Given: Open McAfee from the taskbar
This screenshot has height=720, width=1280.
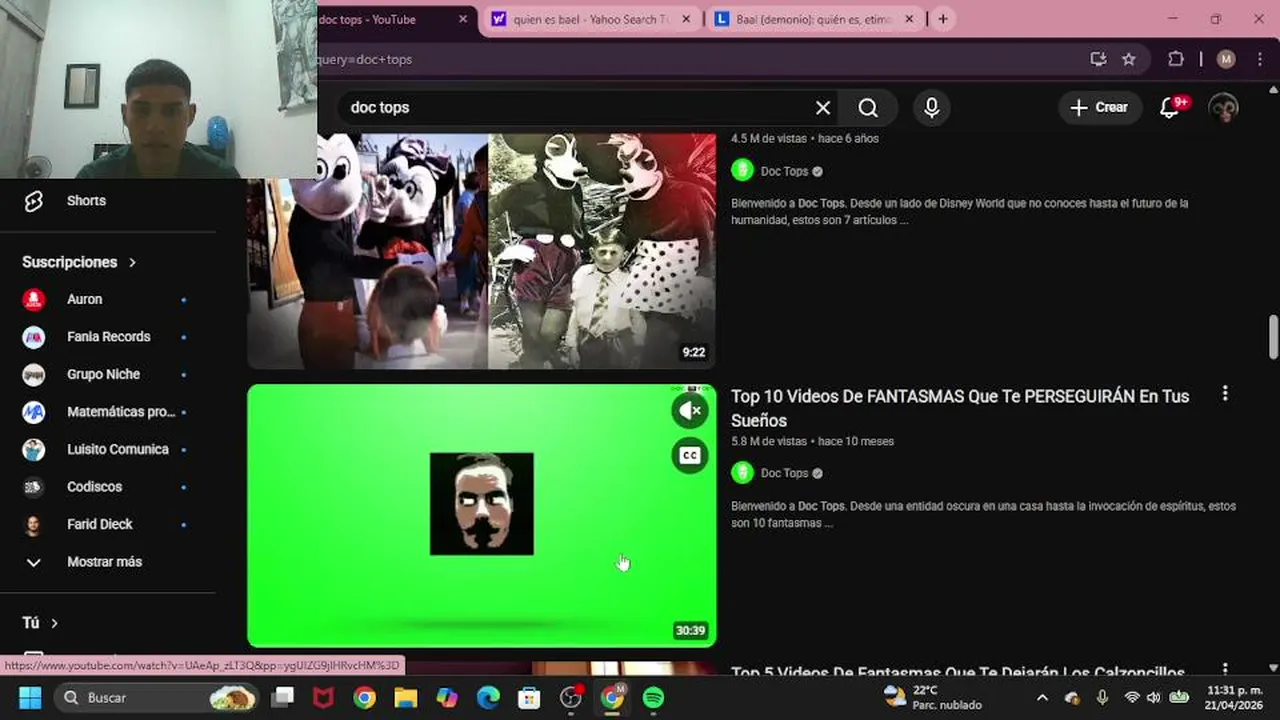Looking at the screenshot, I should [324, 697].
